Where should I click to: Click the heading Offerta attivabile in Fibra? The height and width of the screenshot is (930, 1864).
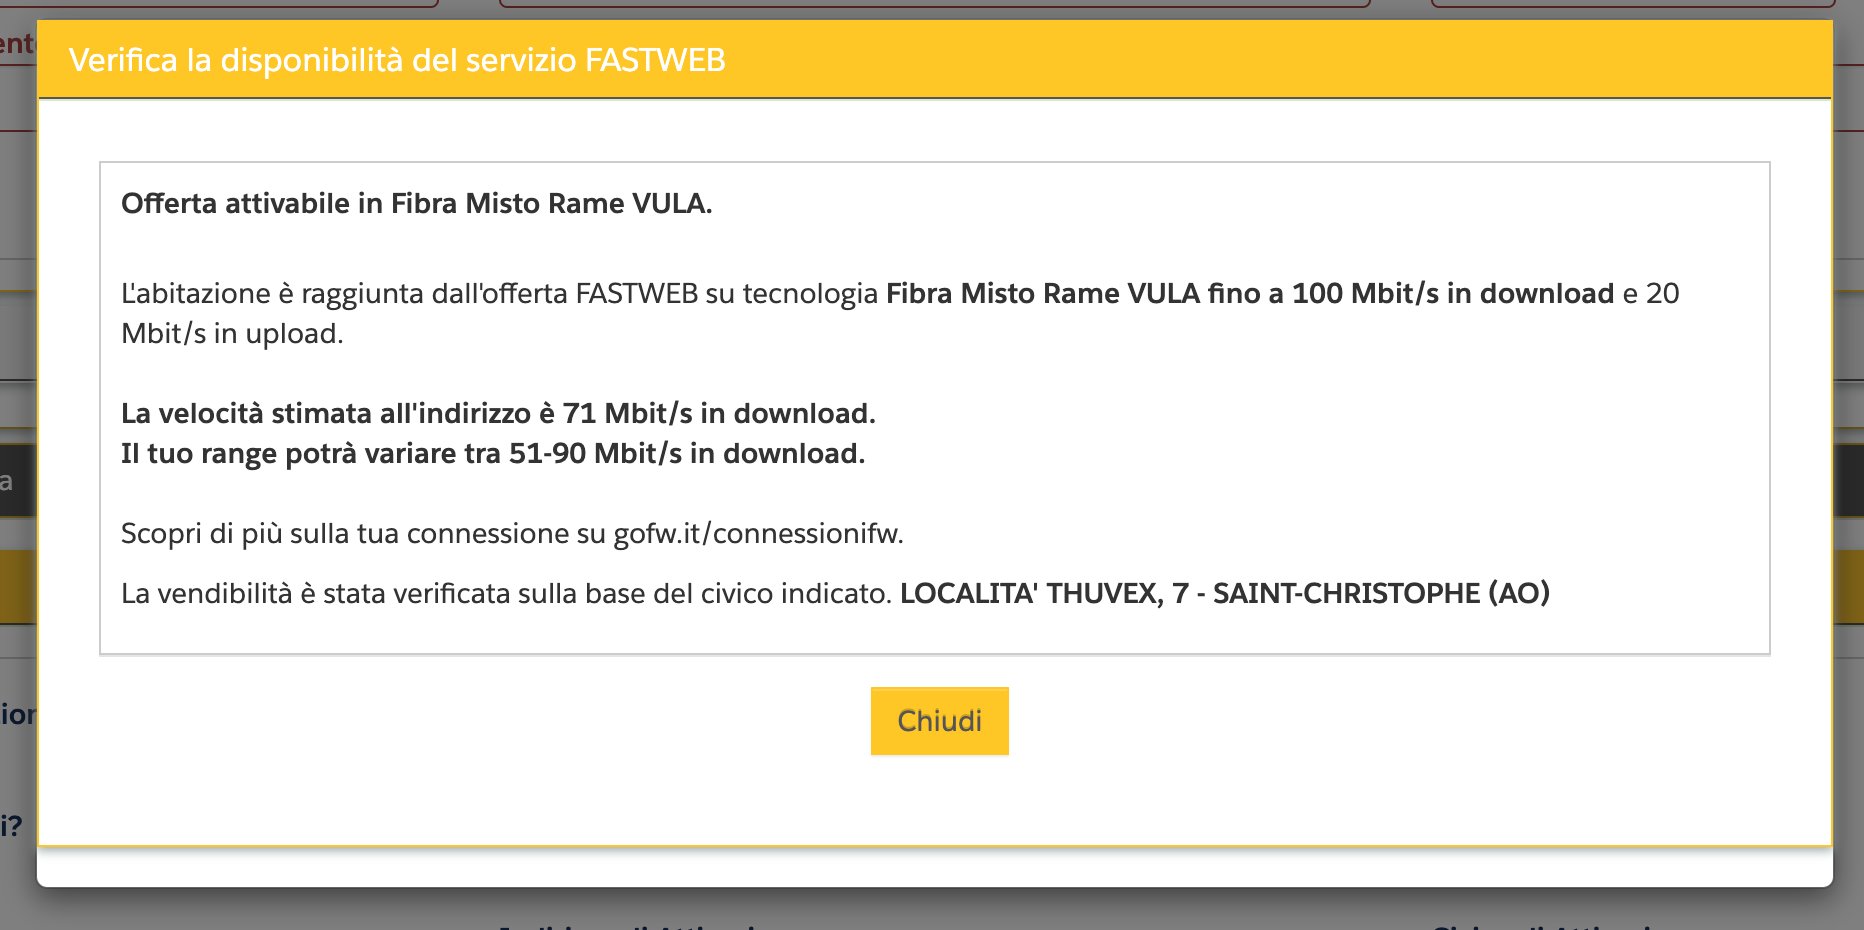(x=416, y=204)
